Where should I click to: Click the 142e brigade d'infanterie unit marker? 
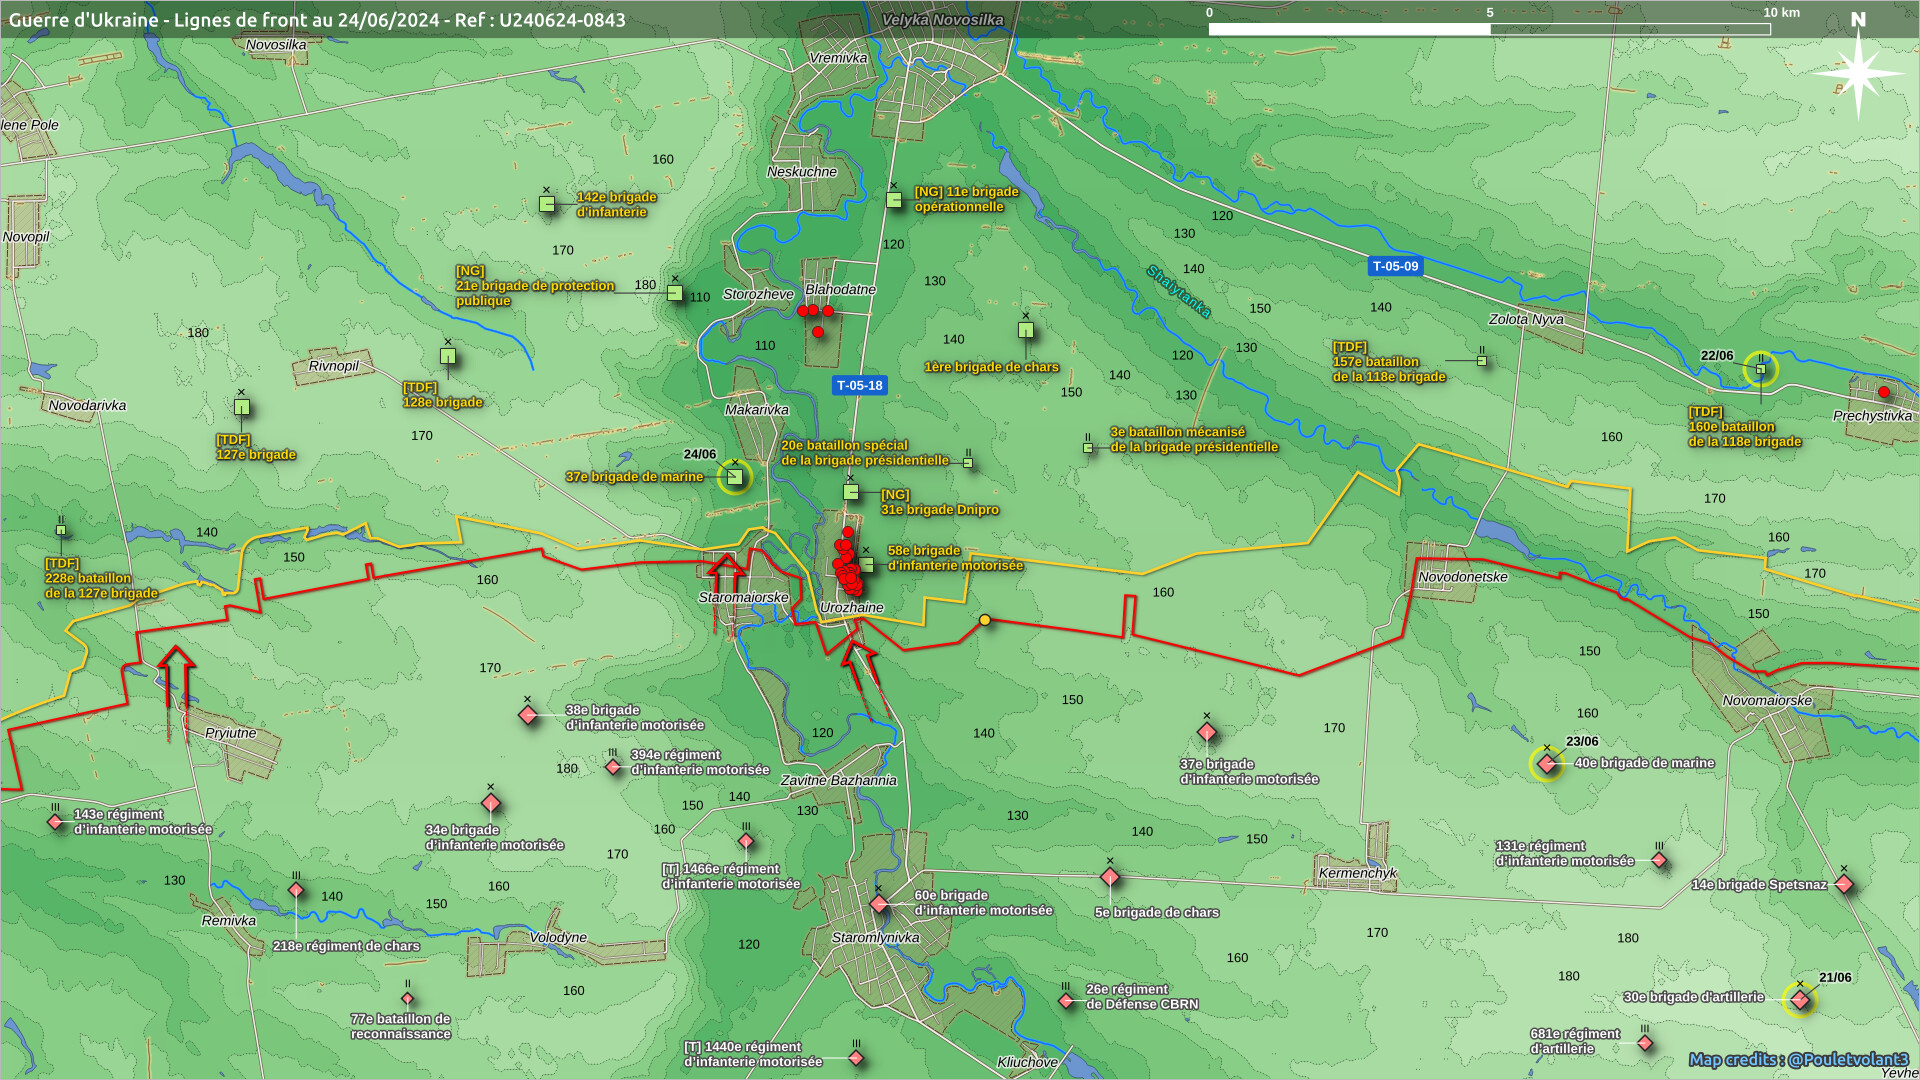[x=547, y=204]
